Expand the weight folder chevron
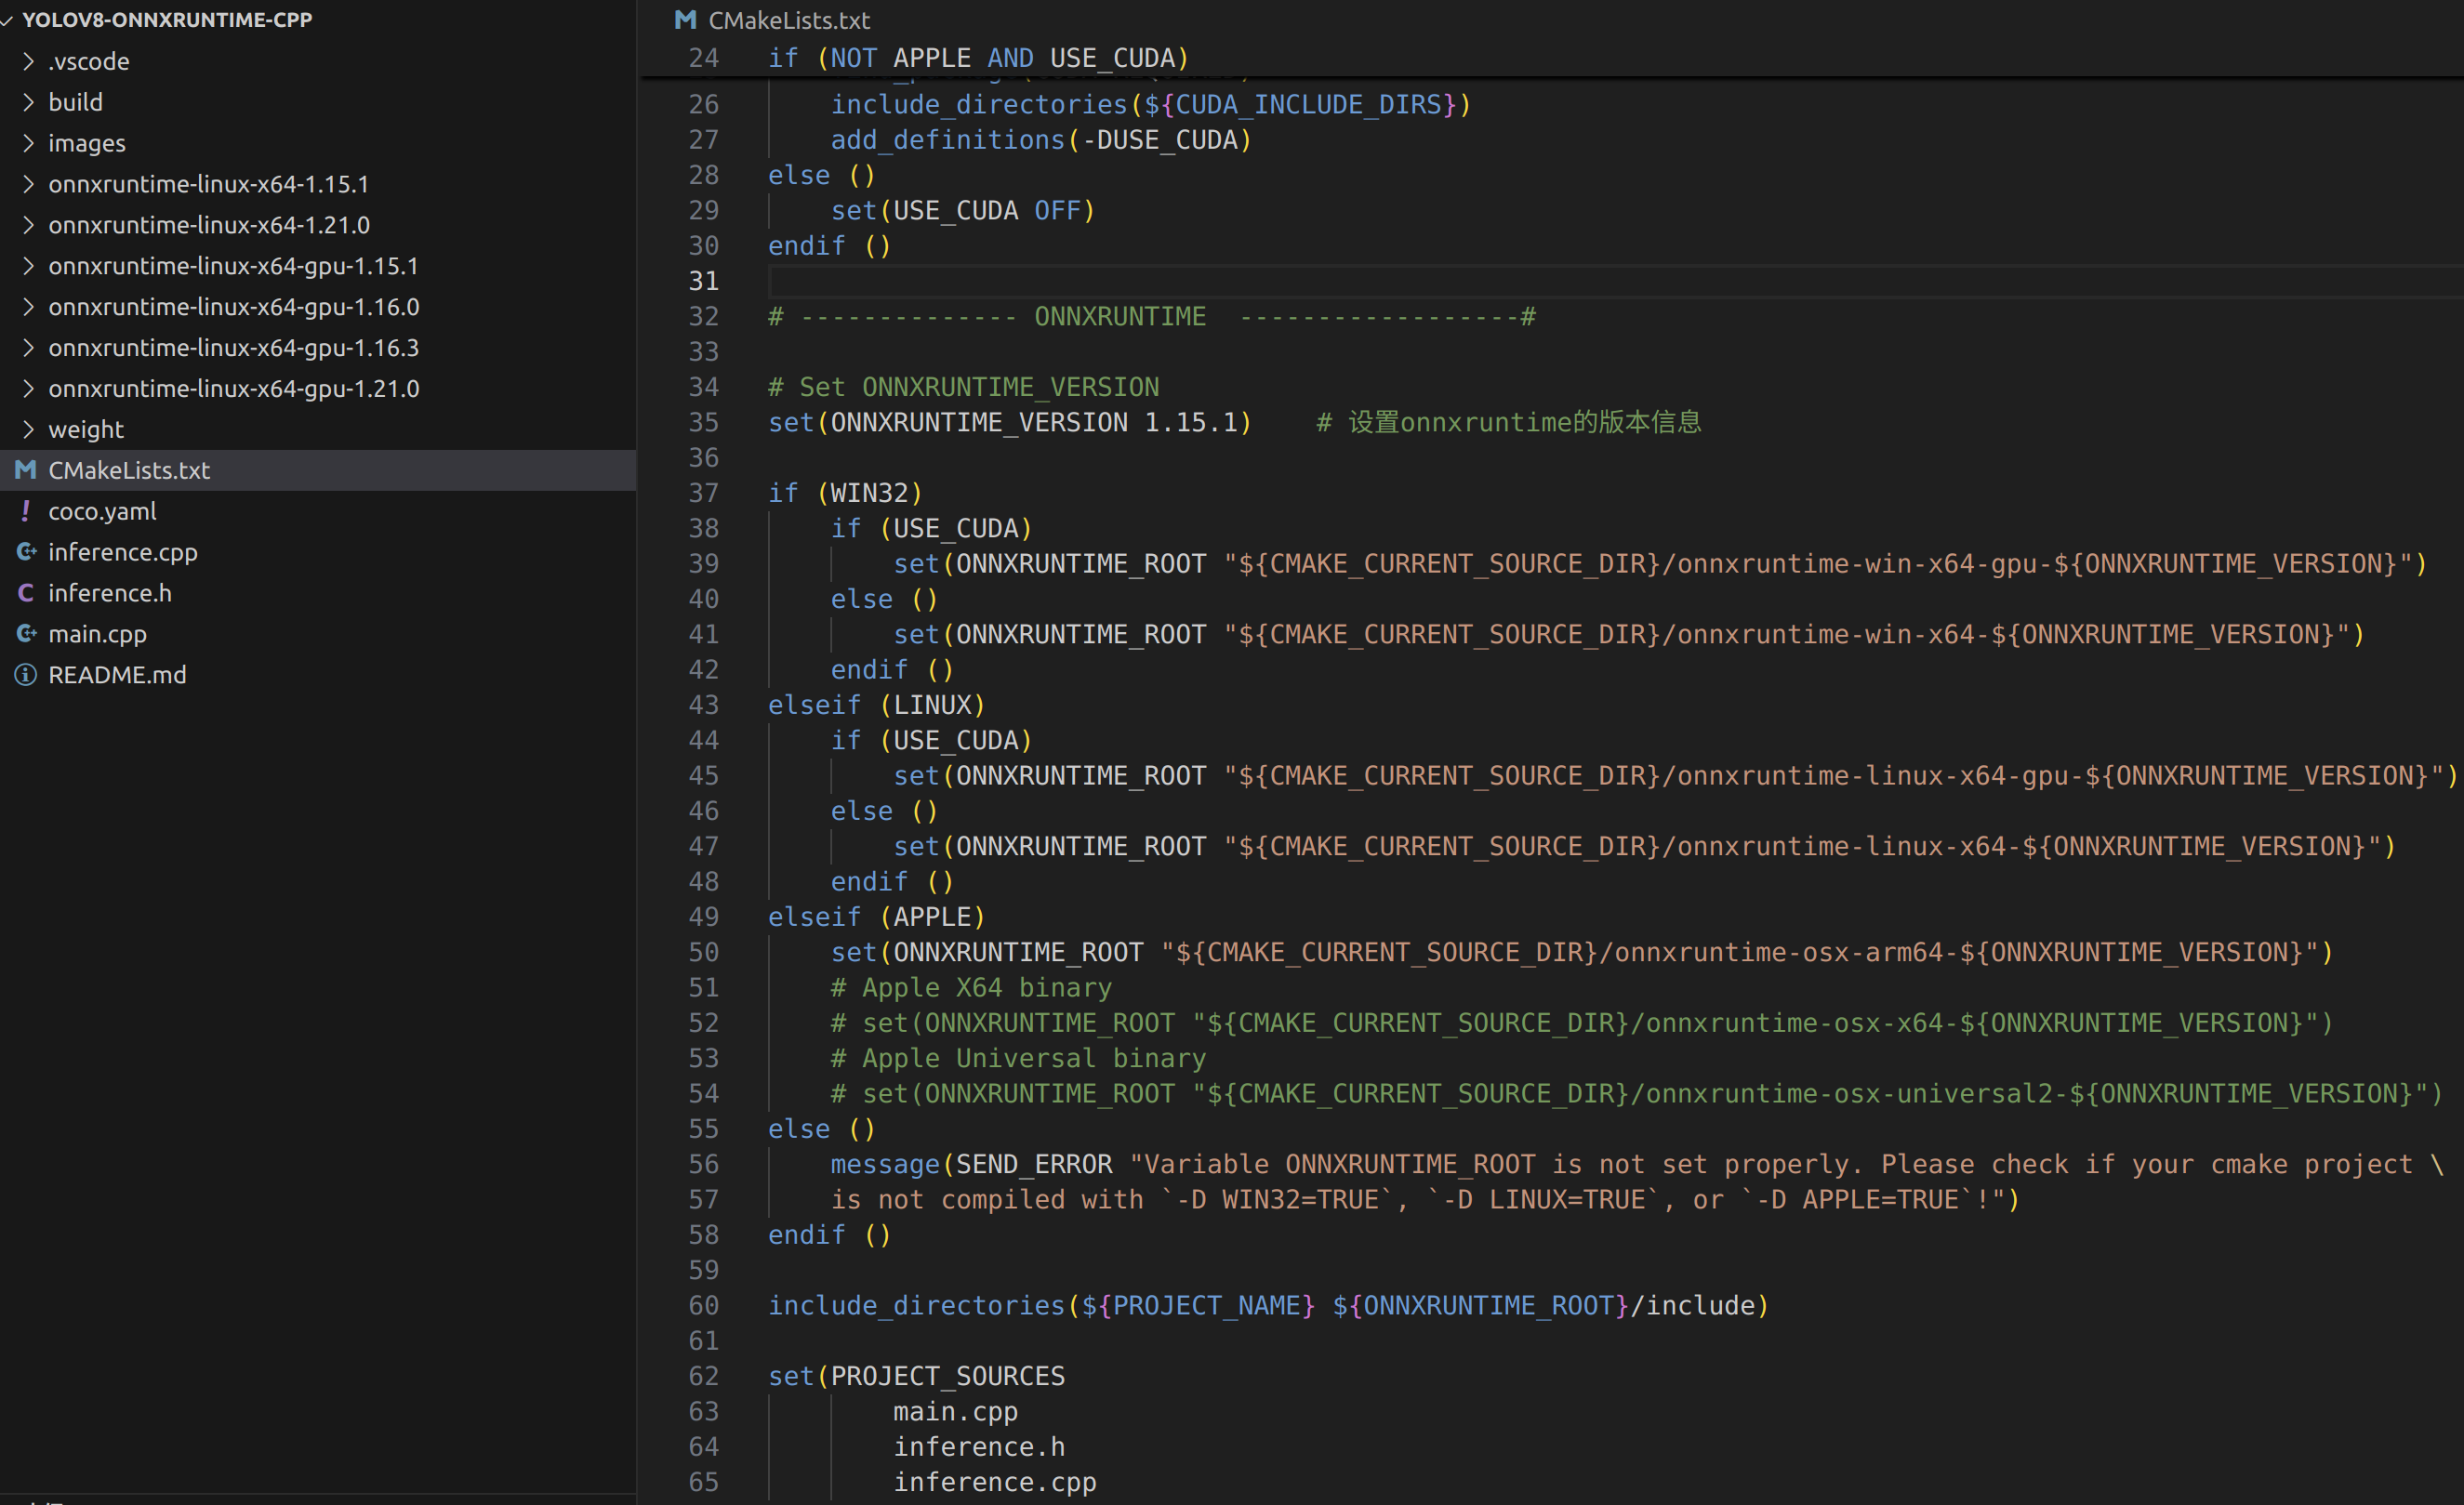 click(28, 429)
